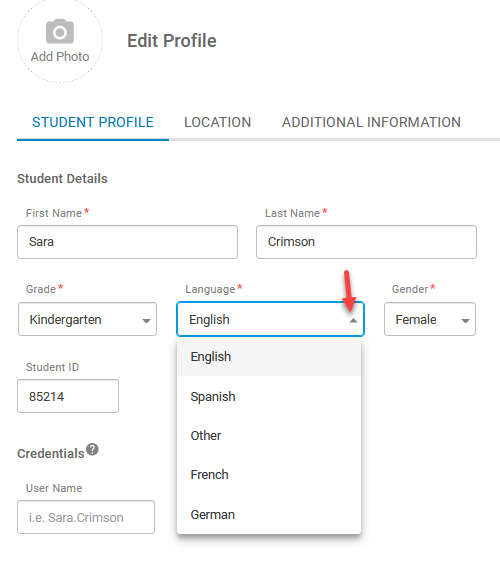This screenshot has width=500, height=567.
Task: Click the Language field showing English
Action: [x=270, y=319]
